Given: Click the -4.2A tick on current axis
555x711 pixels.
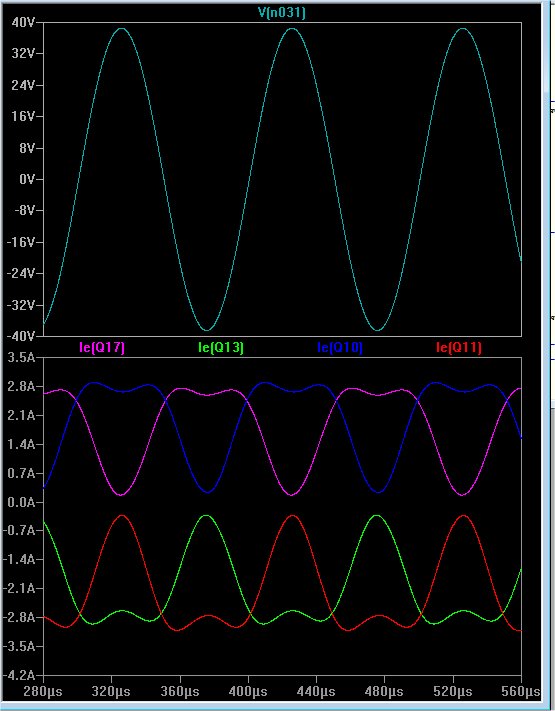Looking at the screenshot, I should tap(19, 676).
